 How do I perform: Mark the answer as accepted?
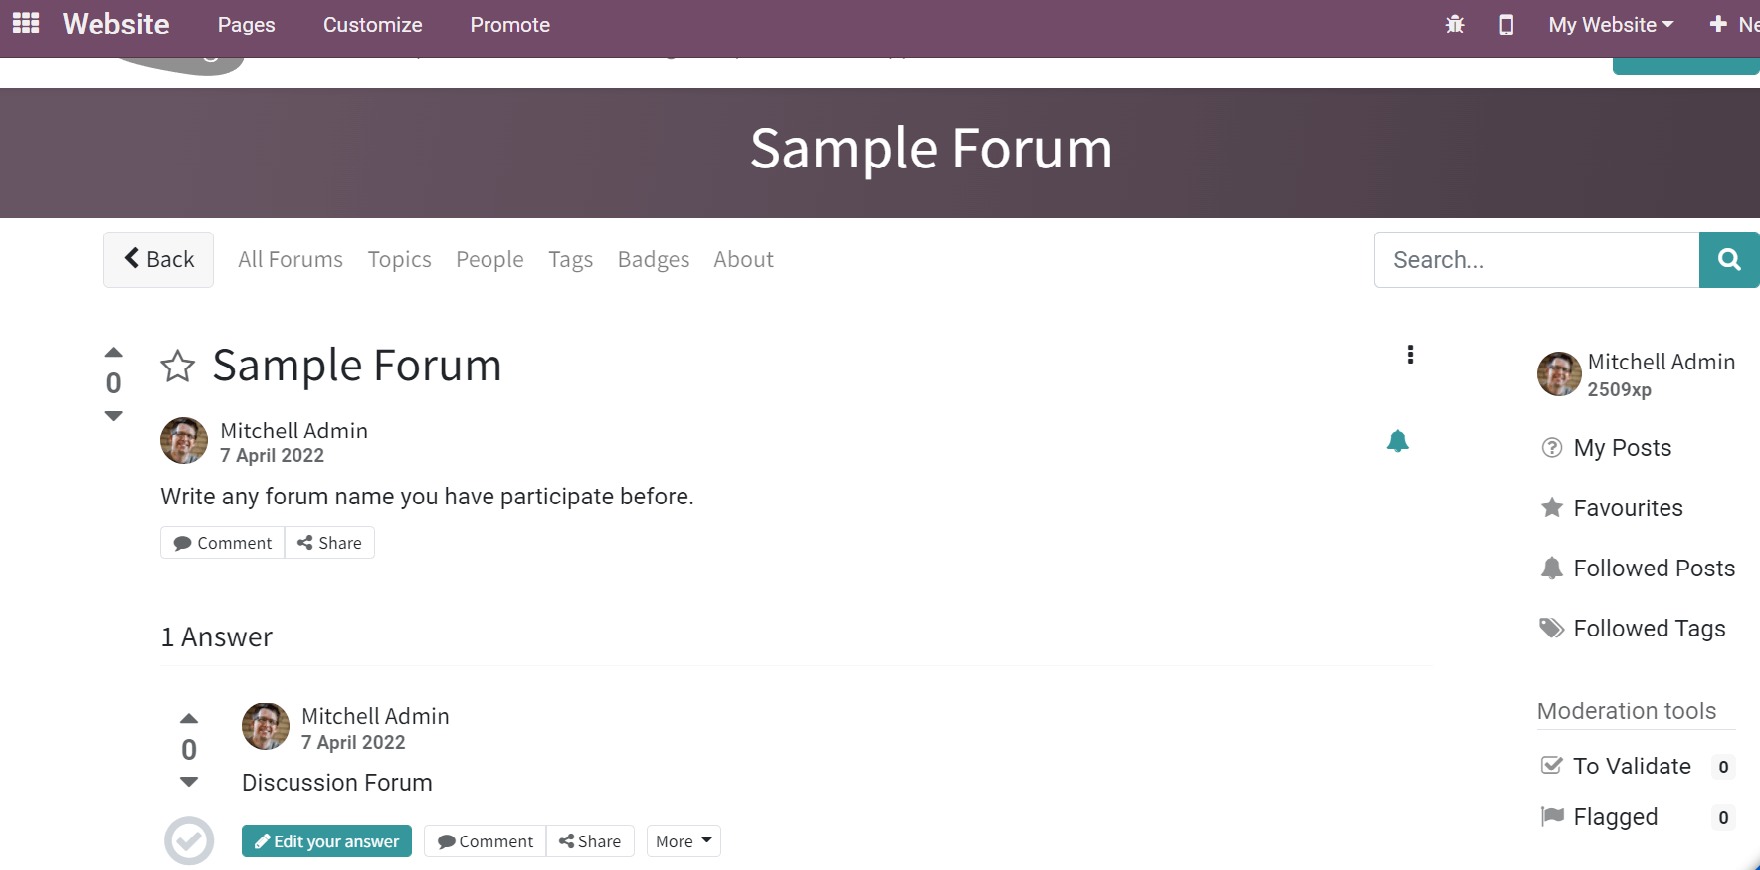189,841
